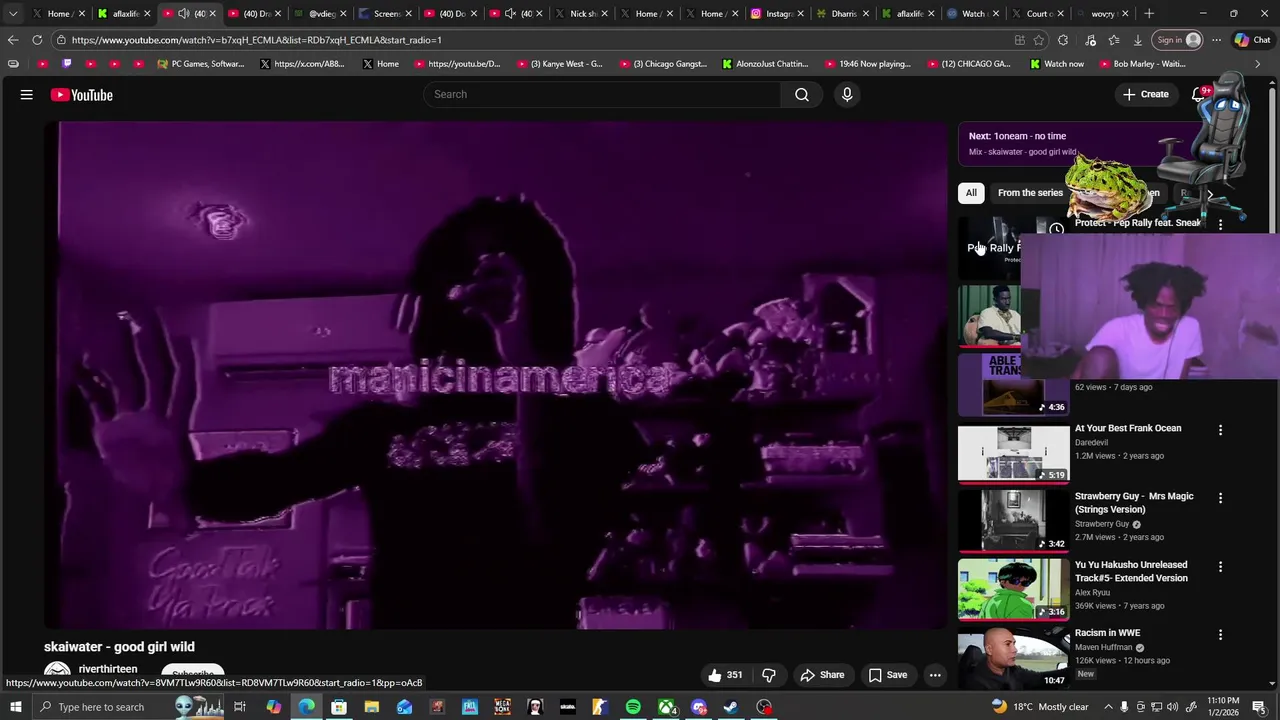Reload the page with the refresh icon
Screen dimensions: 1280x720
click(x=37, y=40)
